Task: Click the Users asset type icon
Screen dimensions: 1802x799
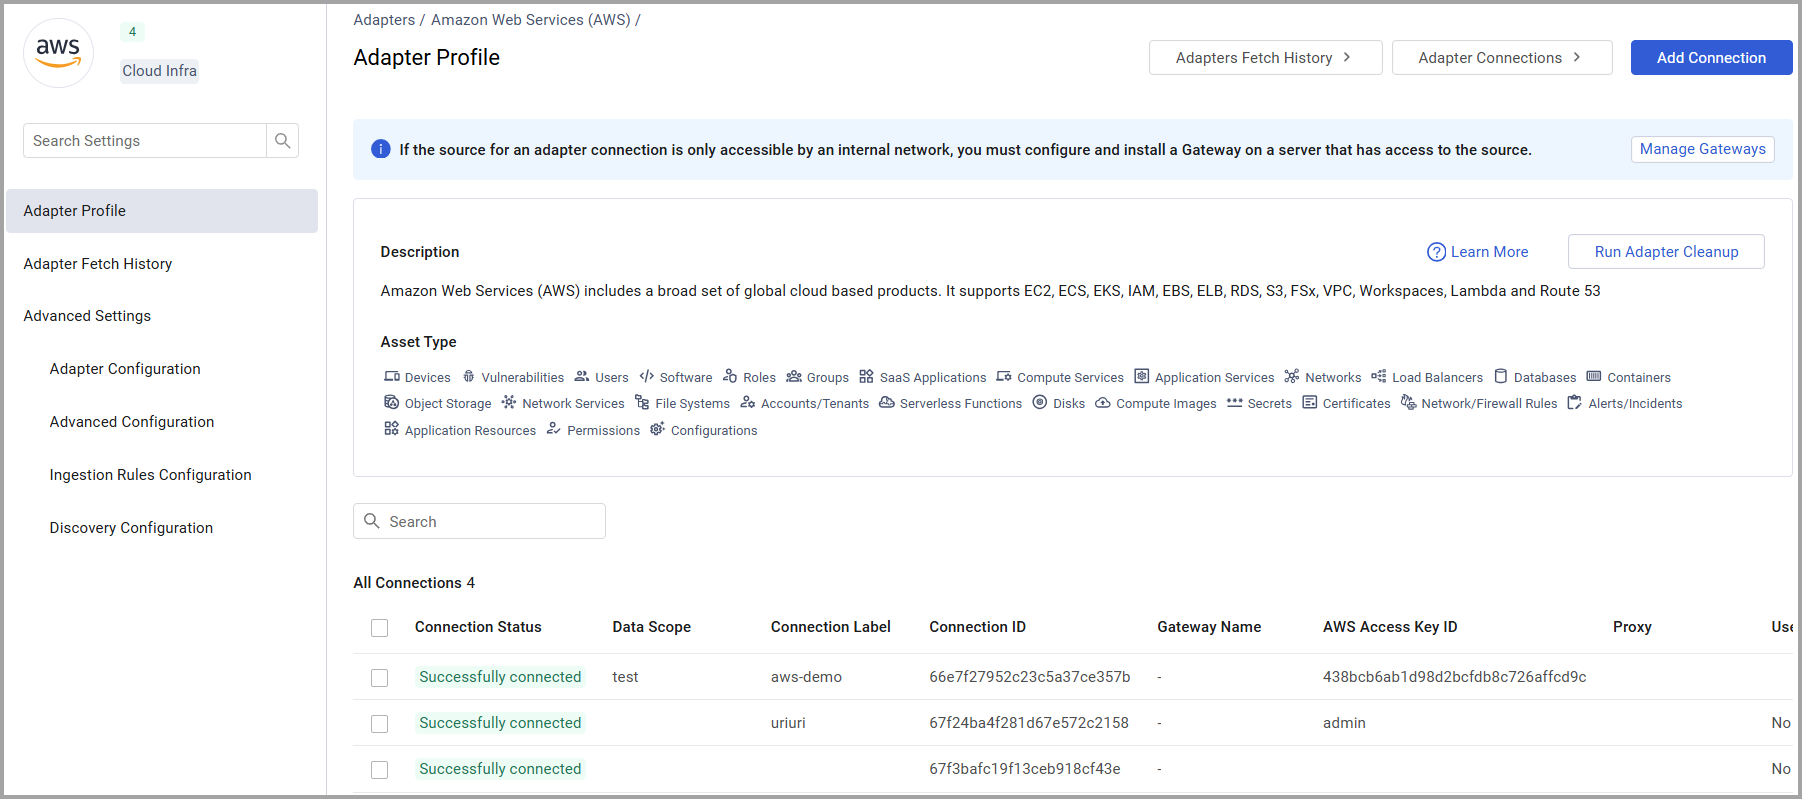Action: tap(582, 377)
